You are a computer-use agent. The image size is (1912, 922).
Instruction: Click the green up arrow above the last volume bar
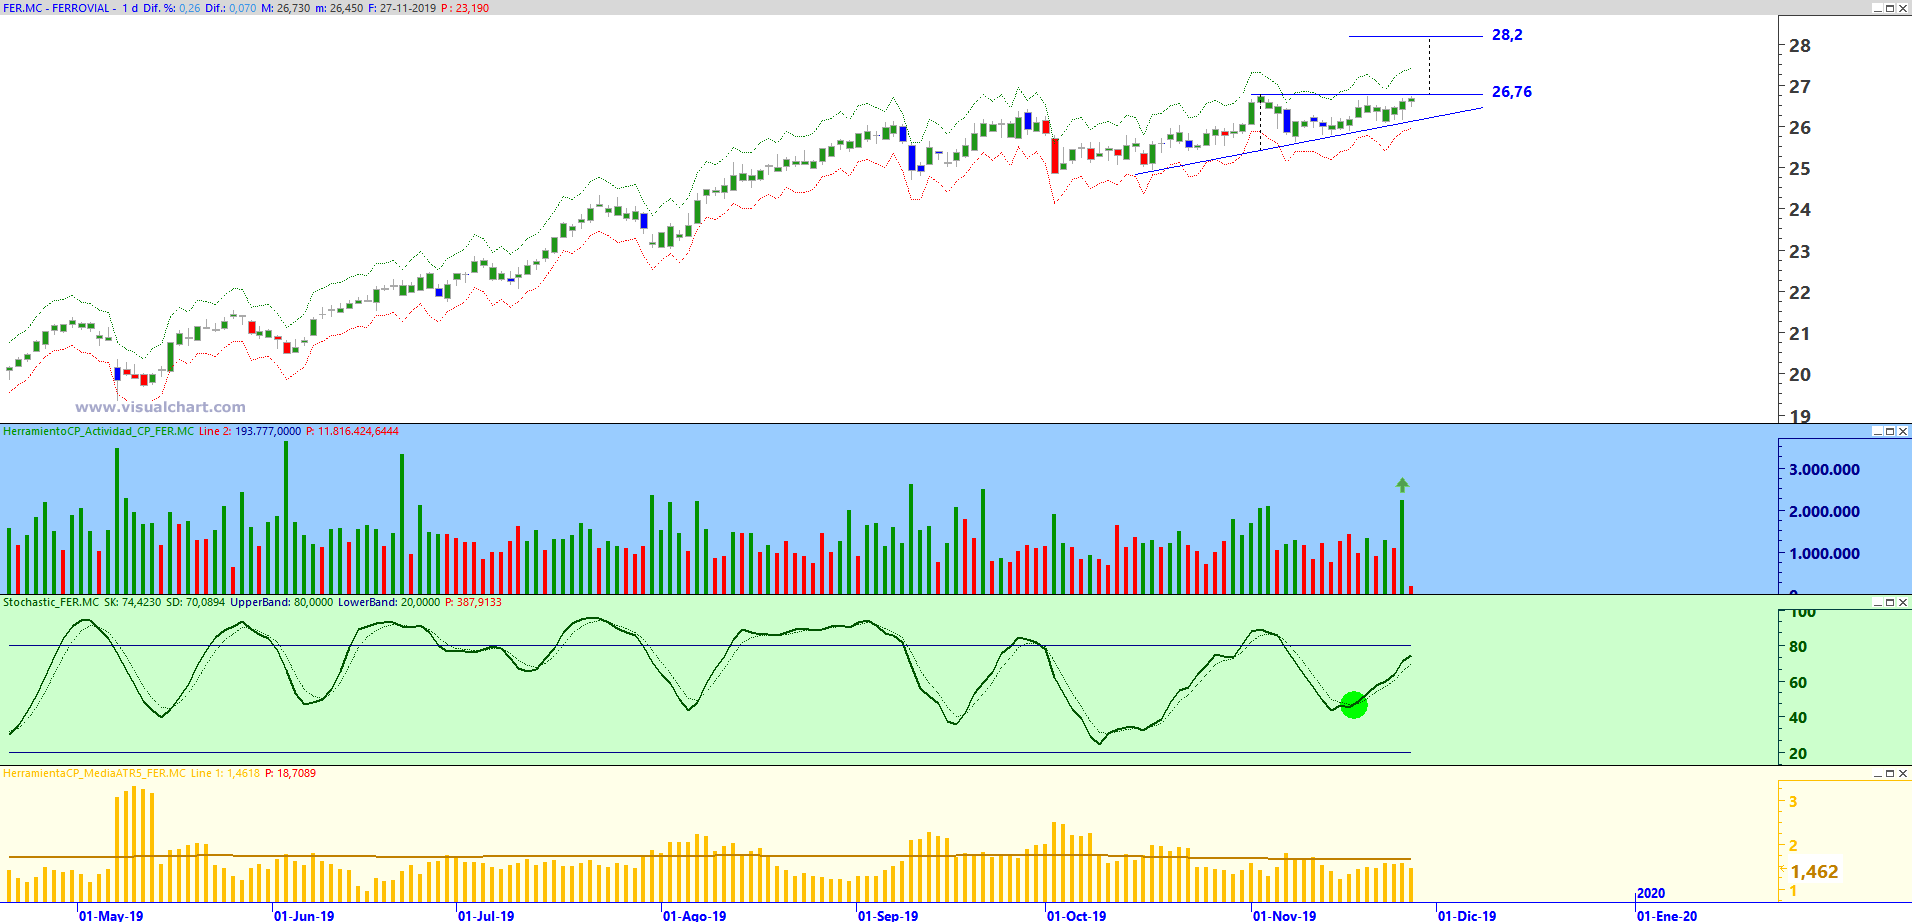1402,485
